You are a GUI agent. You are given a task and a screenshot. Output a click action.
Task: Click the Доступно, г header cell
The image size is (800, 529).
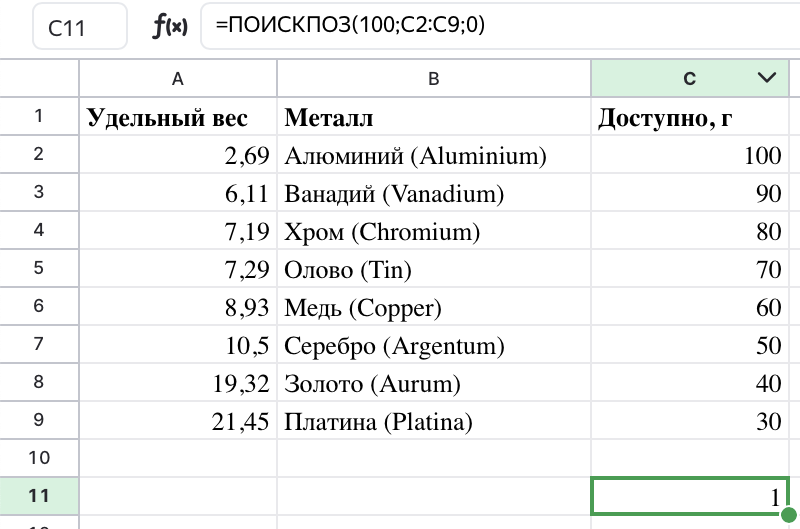(689, 116)
